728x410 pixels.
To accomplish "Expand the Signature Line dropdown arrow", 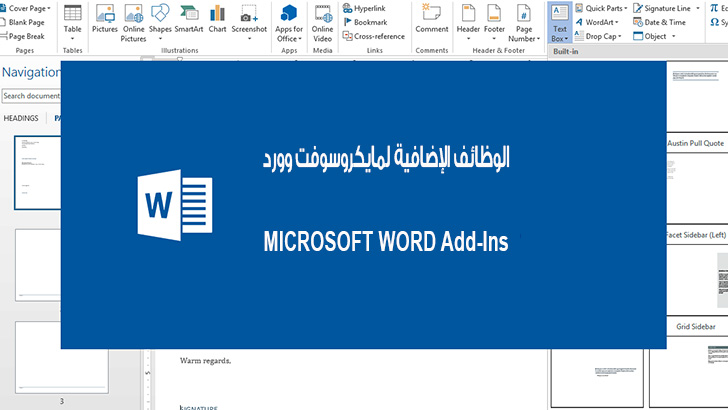I will point(698,8).
